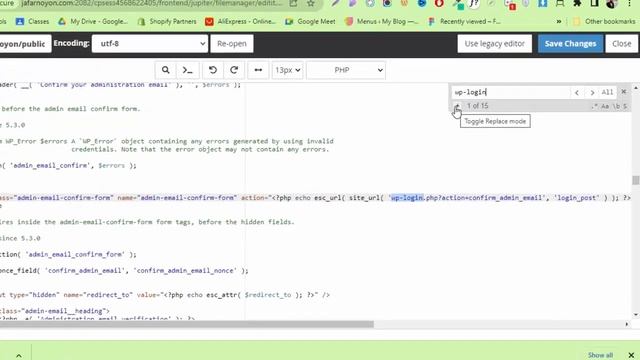
Task: Click the horizontal scrollbar thumb of the editor
Action: (187, 324)
